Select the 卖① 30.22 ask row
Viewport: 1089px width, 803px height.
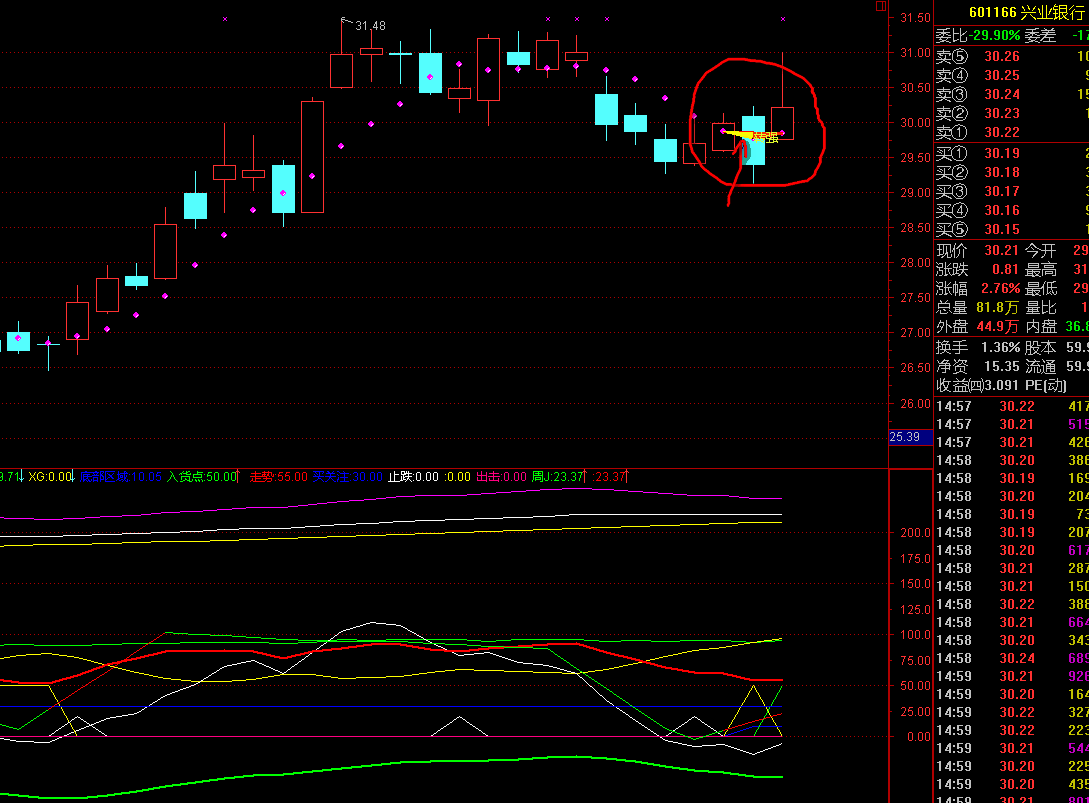[x=1011, y=132]
